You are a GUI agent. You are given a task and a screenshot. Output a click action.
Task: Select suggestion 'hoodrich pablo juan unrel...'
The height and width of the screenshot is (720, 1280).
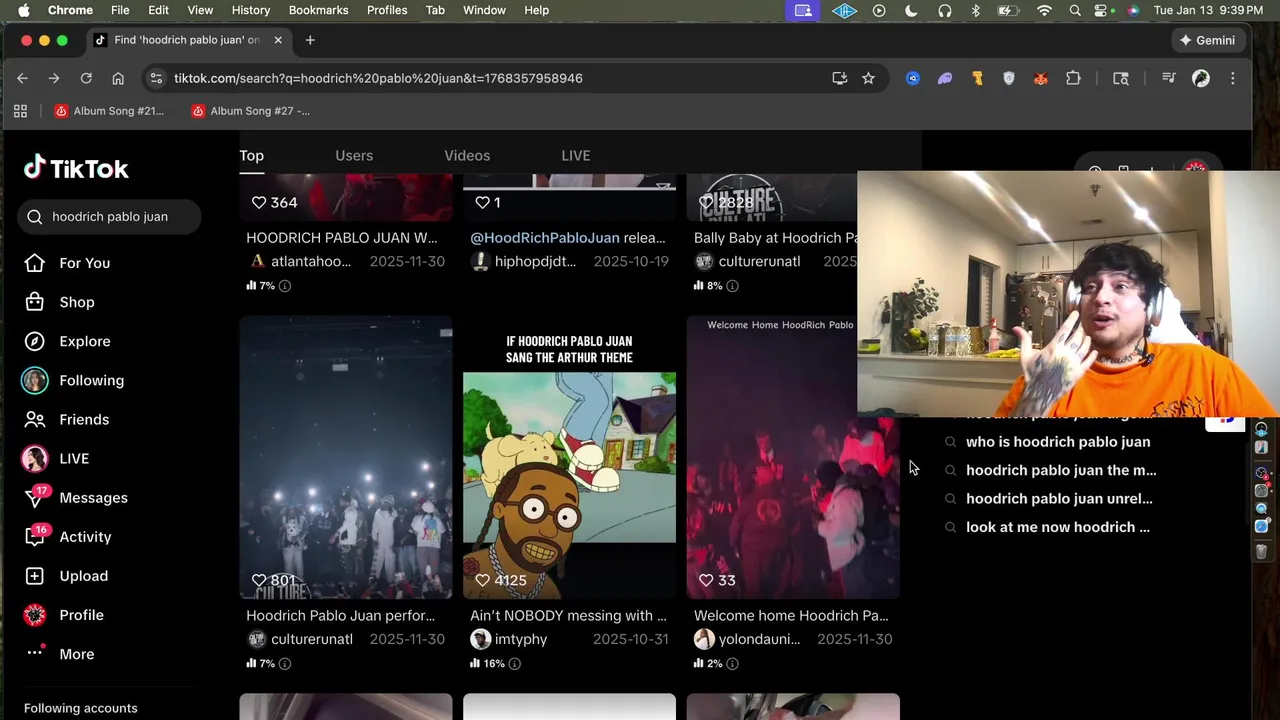click(1059, 498)
